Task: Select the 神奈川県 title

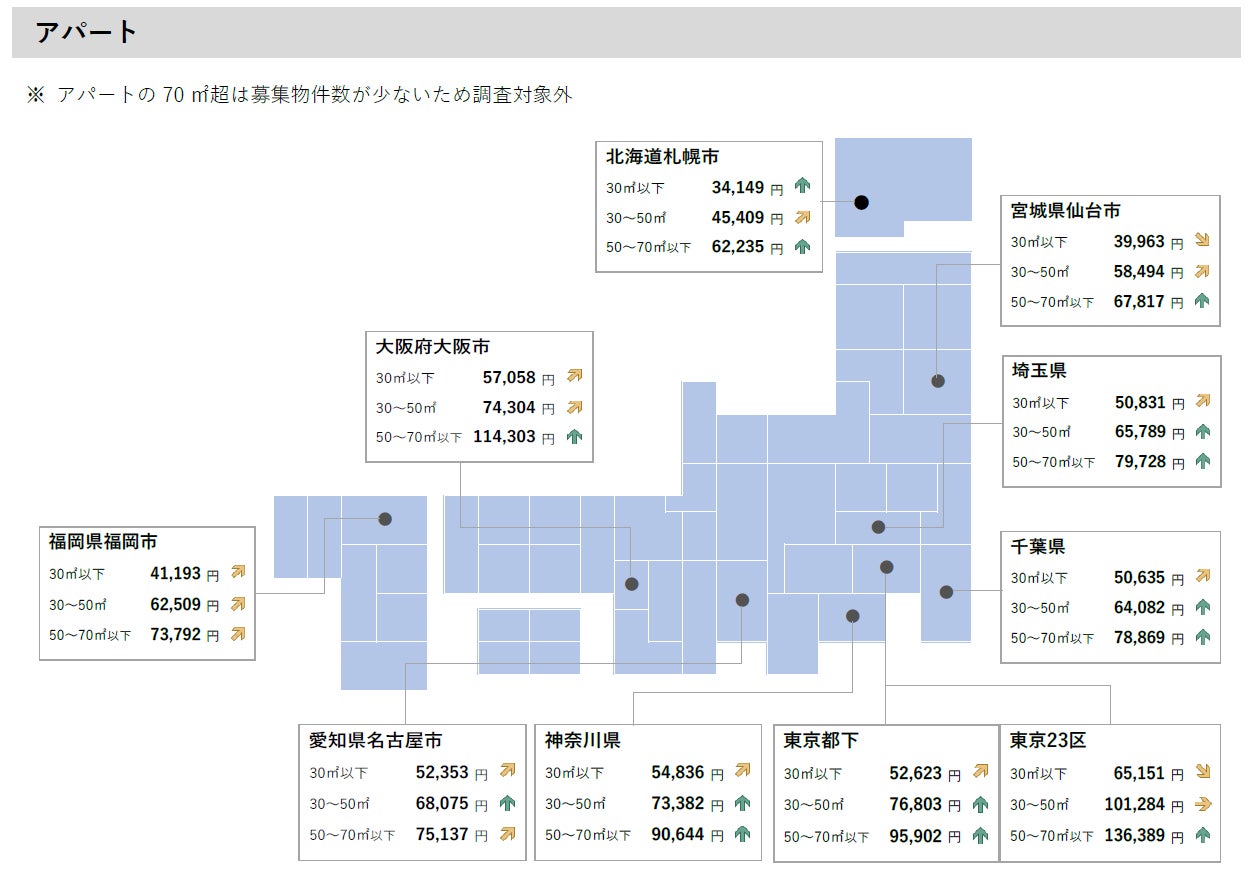Action: [x=582, y=741]
